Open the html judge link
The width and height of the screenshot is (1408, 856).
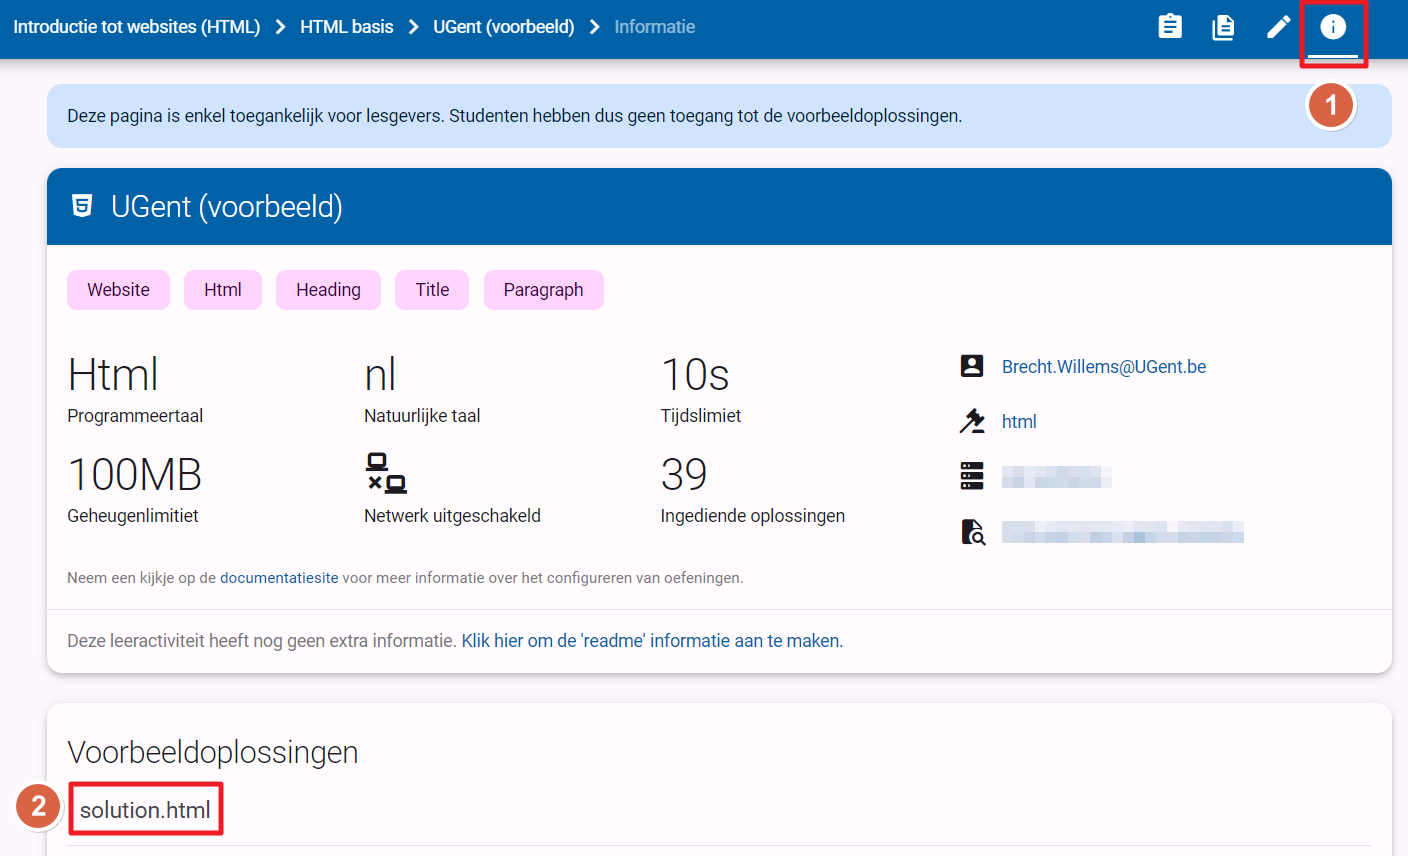(1018, 422)
